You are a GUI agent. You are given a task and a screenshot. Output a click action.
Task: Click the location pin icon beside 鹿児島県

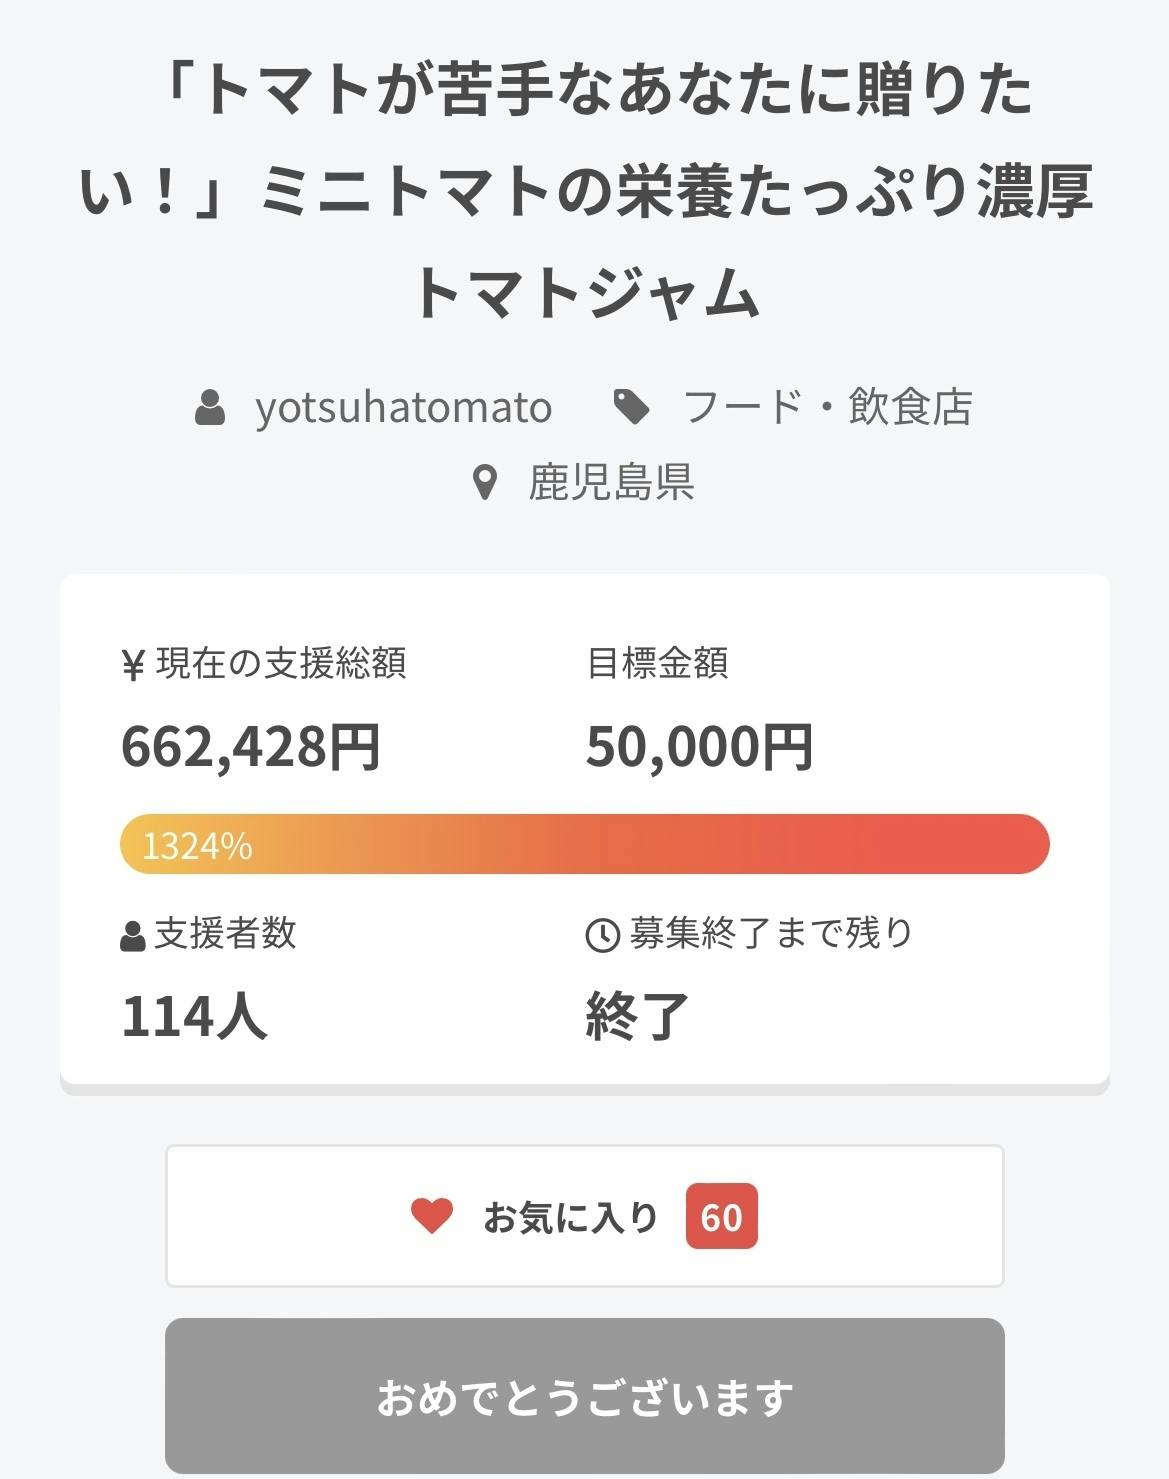click(x=485, y=483)
